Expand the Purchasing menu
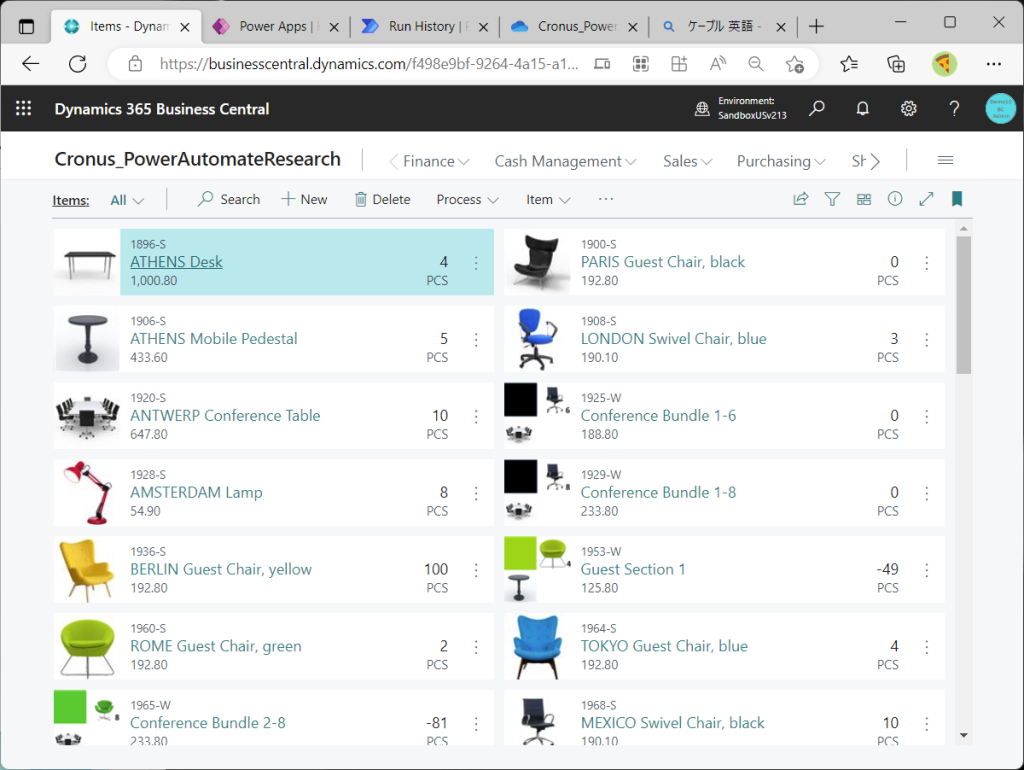1024x770 pixels. tap(782, 161)
